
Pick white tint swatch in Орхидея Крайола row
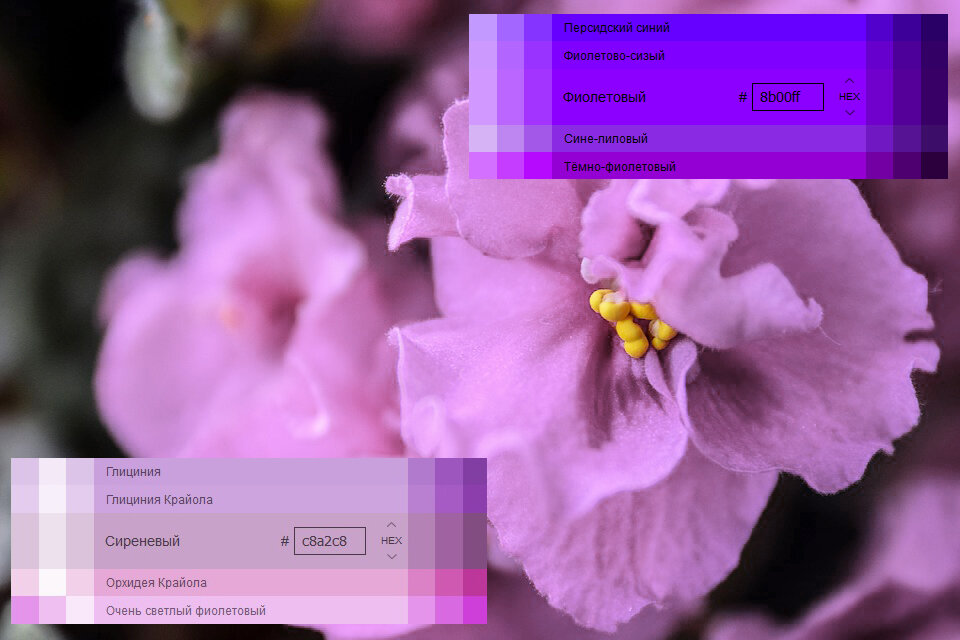52,583
